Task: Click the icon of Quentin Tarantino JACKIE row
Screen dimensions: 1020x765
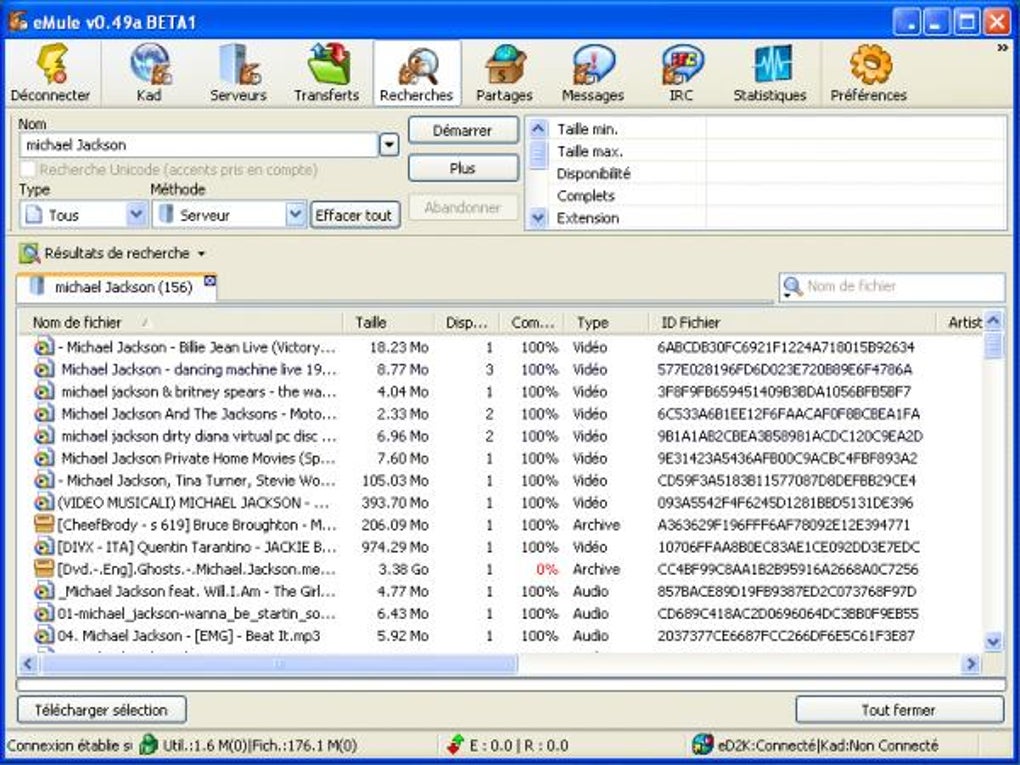Action: click(44, 546)
